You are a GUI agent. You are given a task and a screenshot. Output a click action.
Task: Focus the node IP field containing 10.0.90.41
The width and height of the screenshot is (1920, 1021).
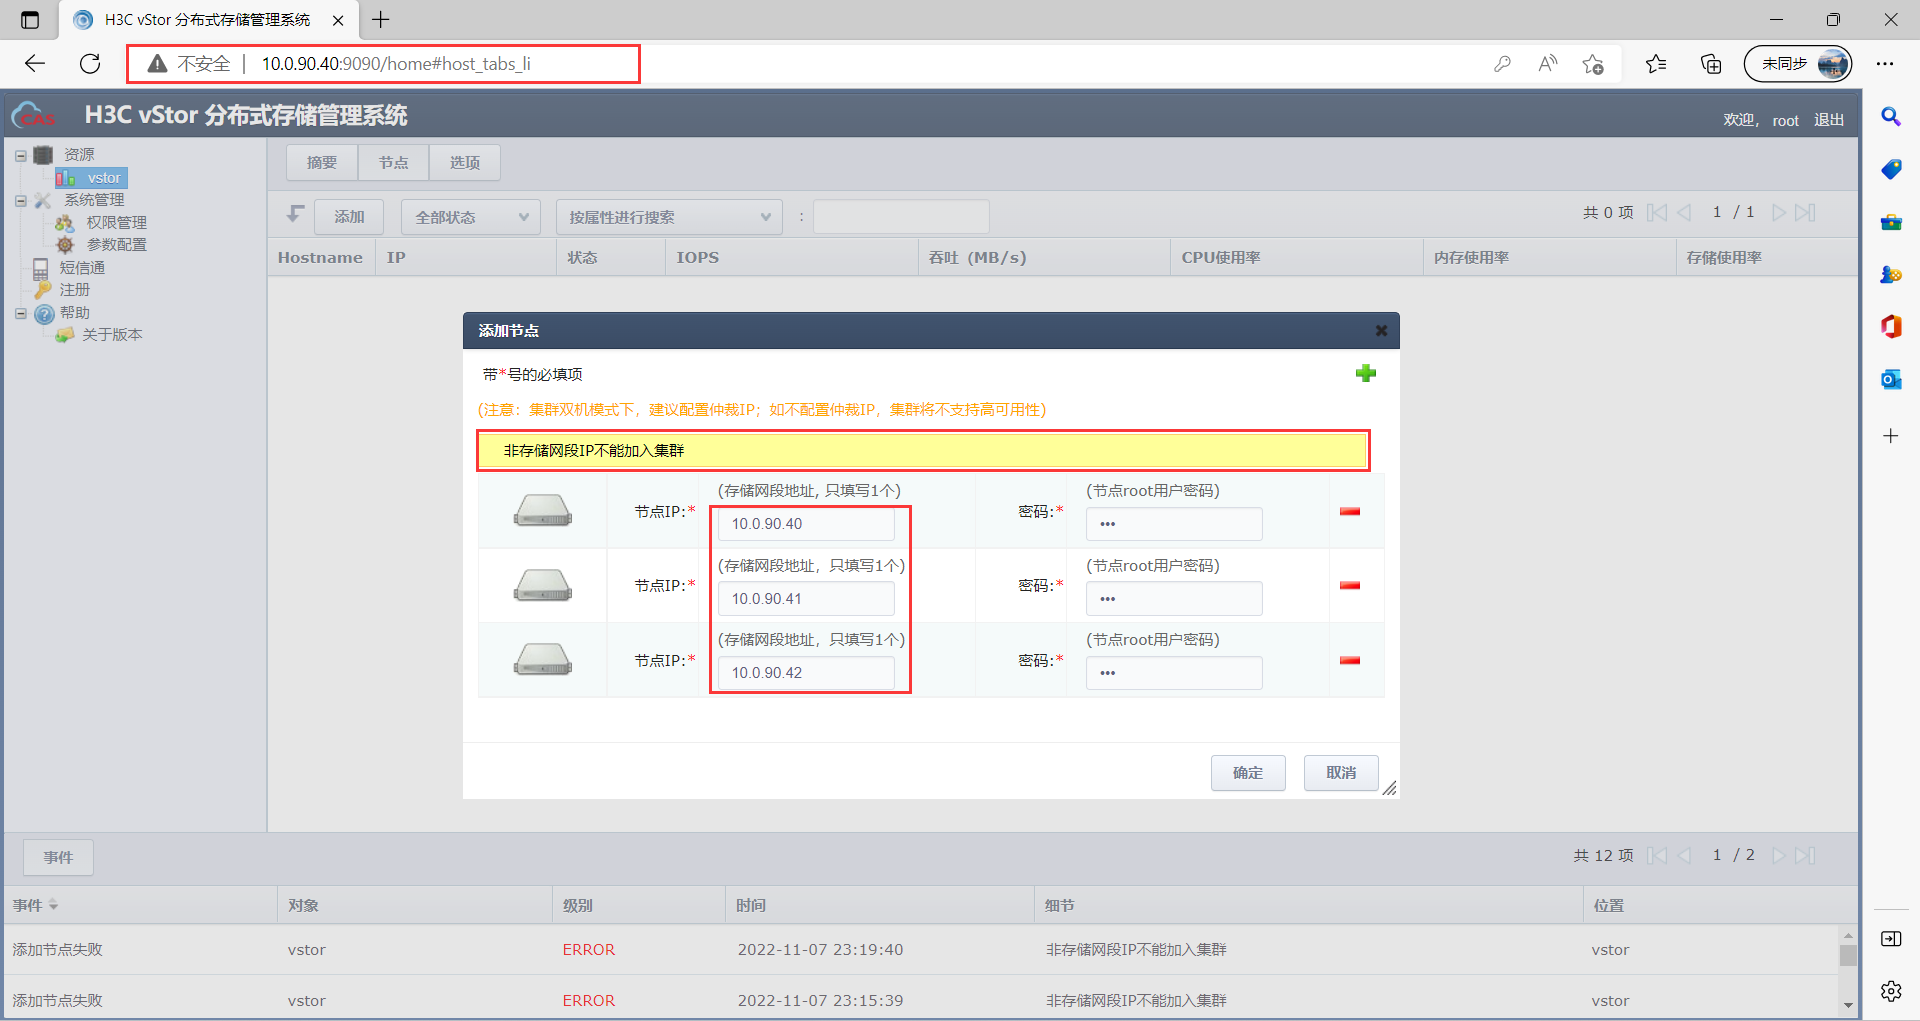(806, 599)
